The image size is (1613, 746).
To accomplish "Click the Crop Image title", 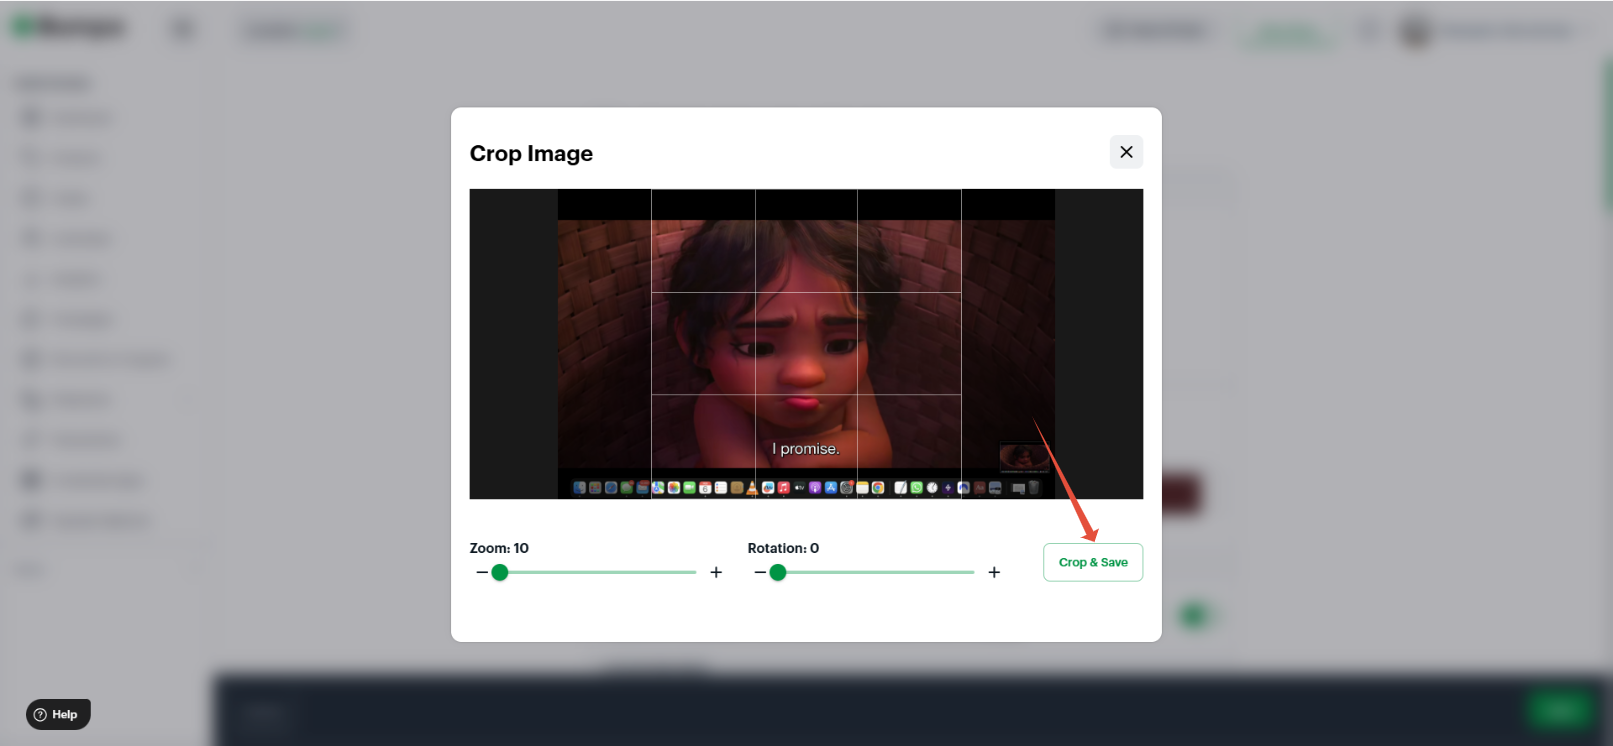I will point(531,153).
